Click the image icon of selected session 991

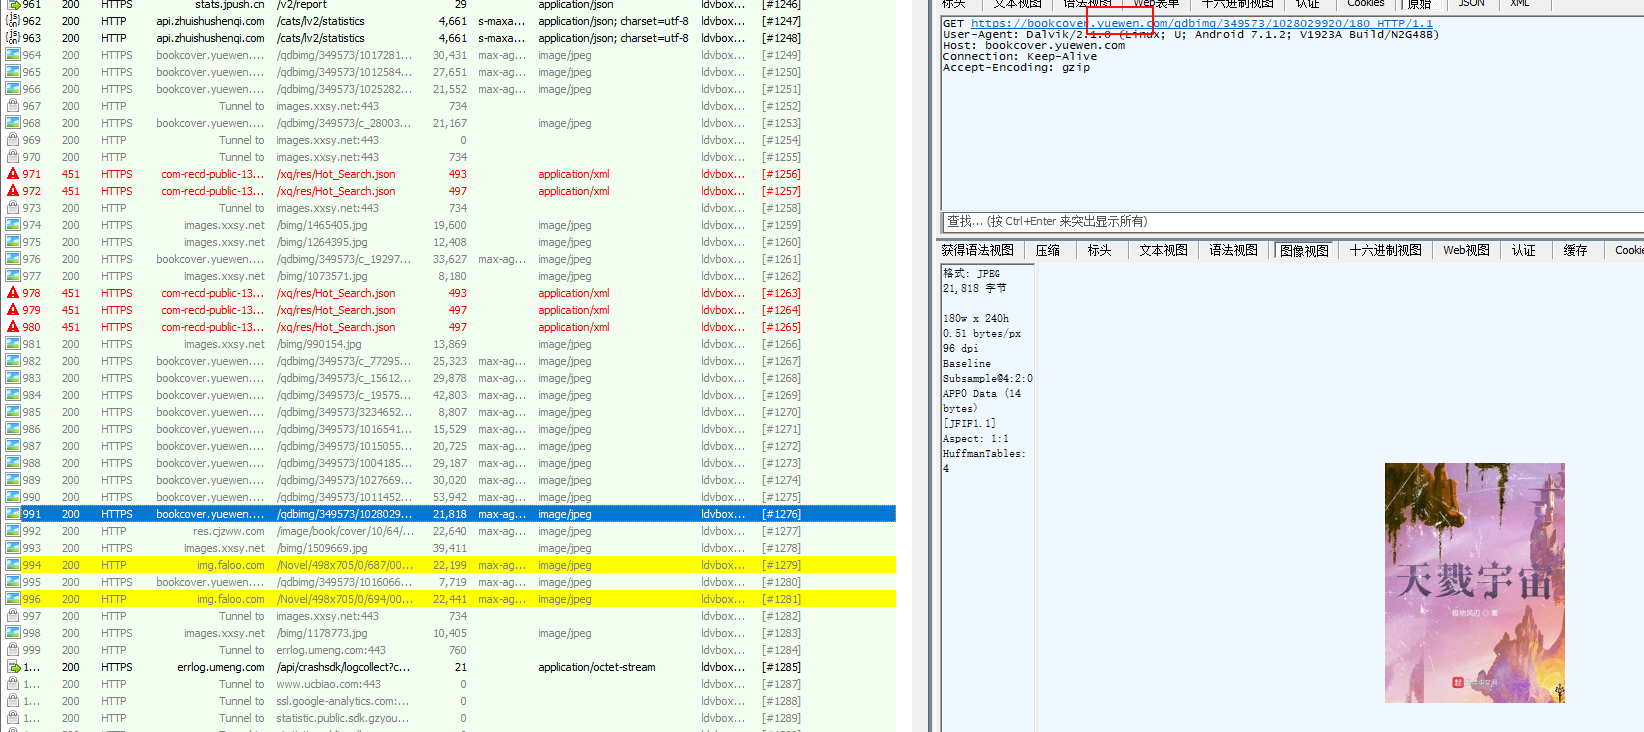(x=13, y=514)
